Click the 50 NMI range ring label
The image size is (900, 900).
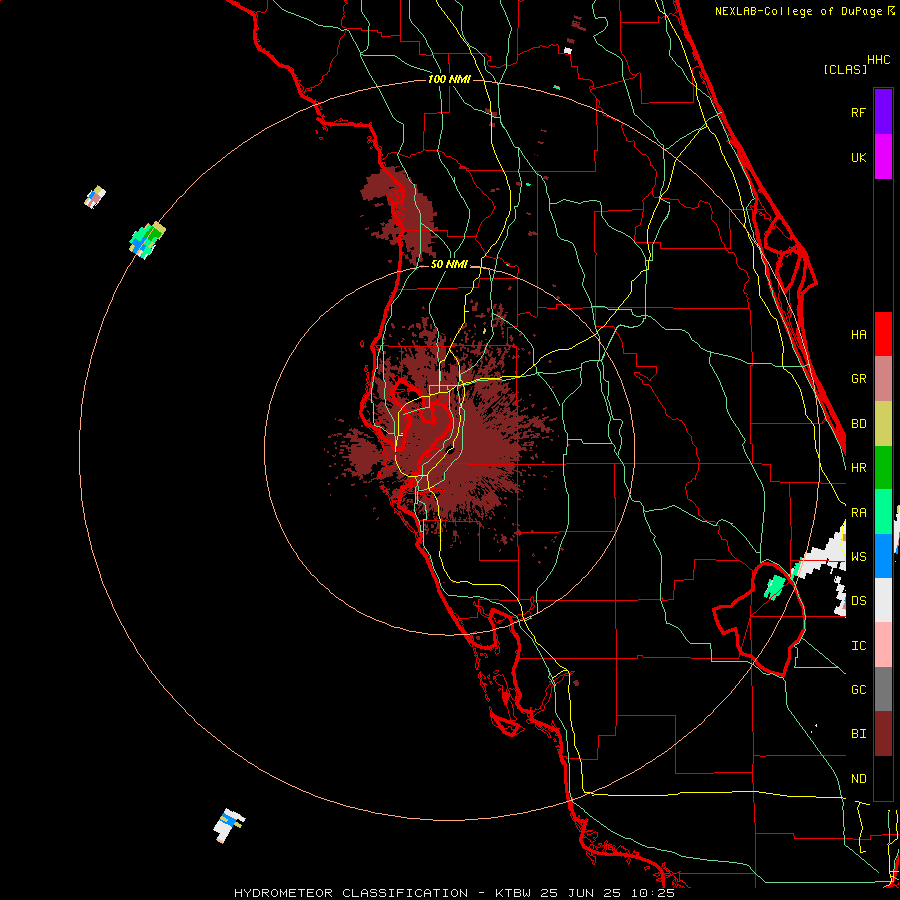pos(449,264)
